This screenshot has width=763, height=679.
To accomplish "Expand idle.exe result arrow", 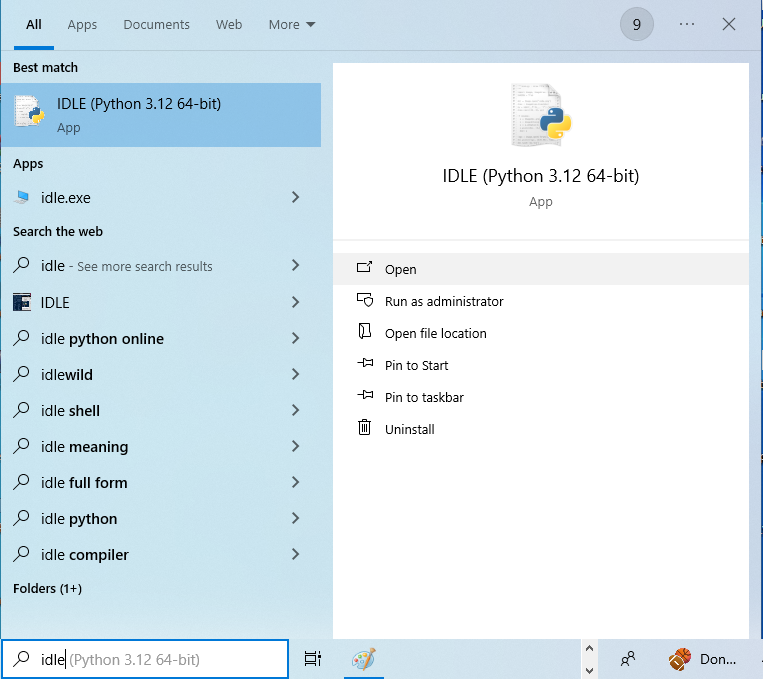I will tap(295, 197).
